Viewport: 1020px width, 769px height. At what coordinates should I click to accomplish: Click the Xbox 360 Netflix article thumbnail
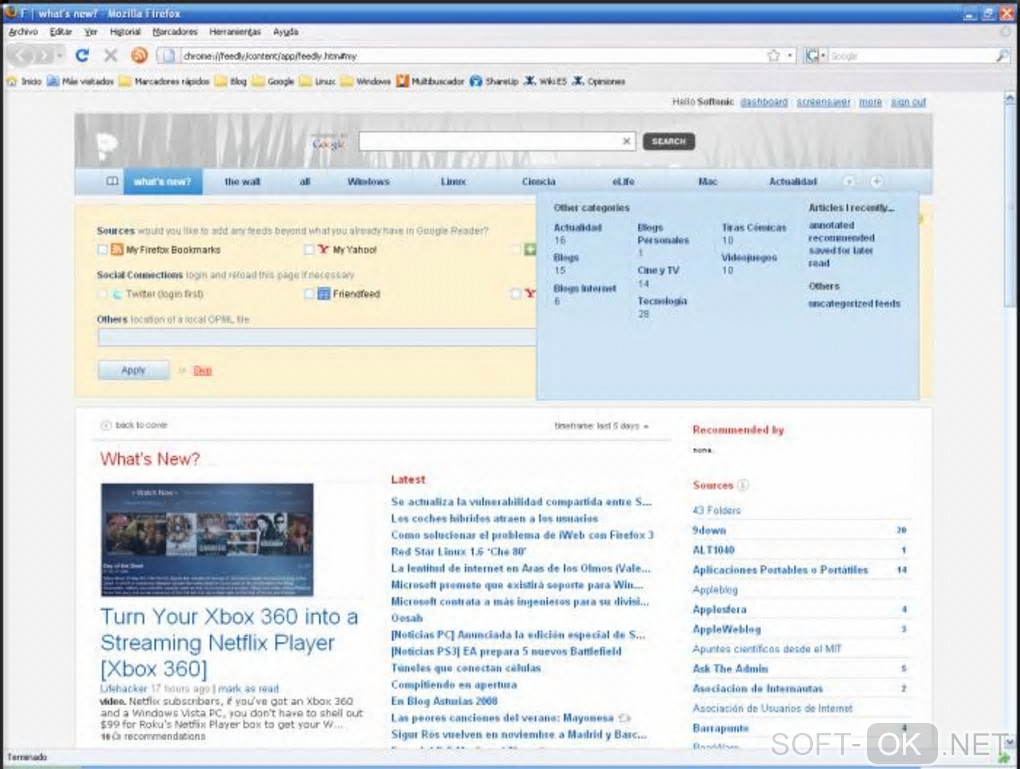coord(207,539)
